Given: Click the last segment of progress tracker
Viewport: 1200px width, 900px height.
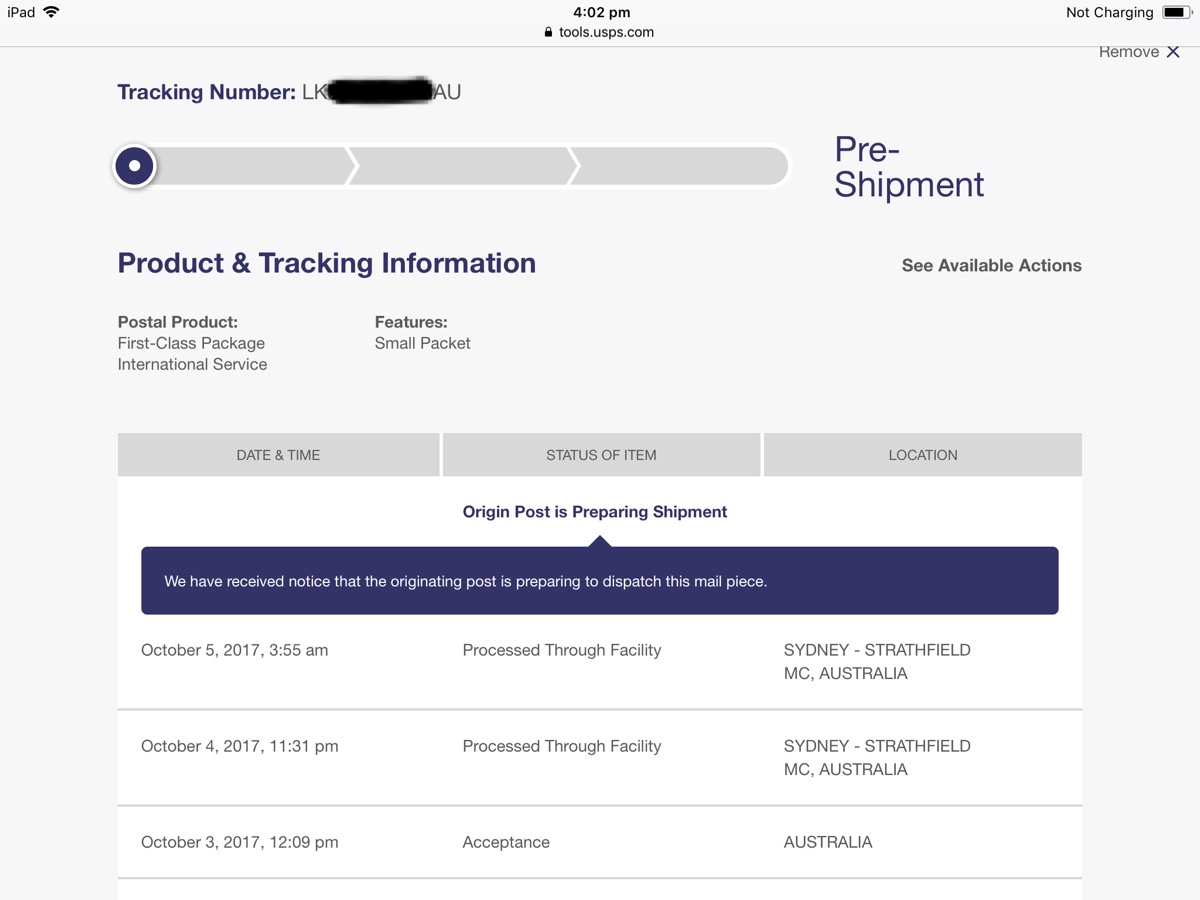Looking at the screenshot, I should [680, 166].
